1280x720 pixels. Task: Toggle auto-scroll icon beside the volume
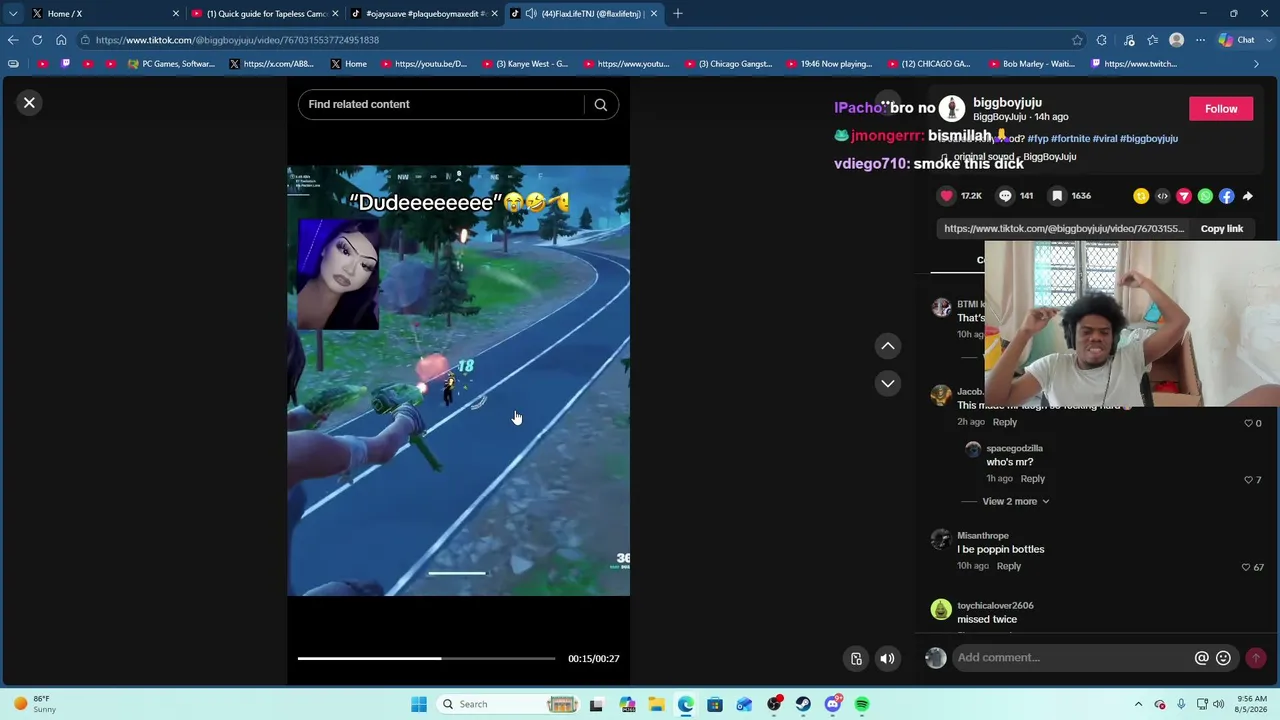856,658
